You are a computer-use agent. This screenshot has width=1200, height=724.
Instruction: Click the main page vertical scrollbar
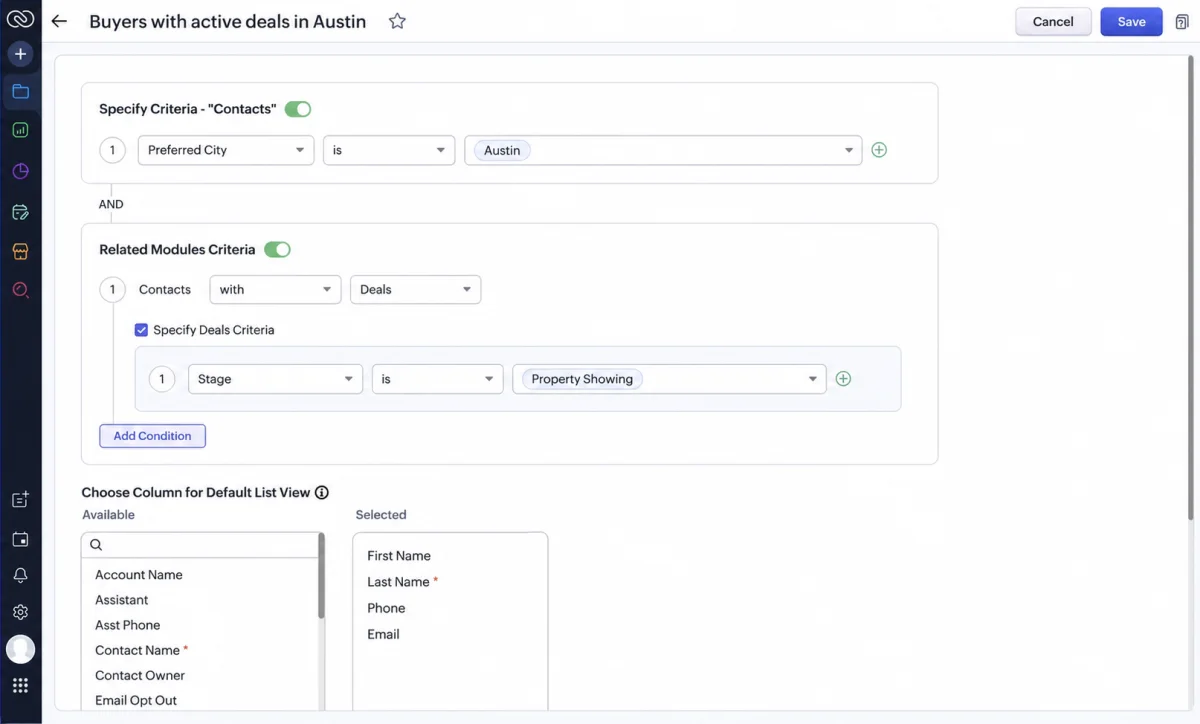click(x=1190, y=287)
